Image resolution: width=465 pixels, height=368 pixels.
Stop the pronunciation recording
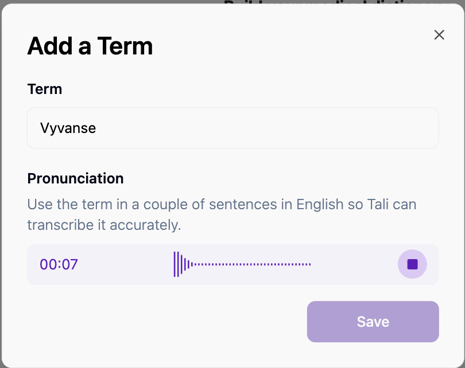pyautogui.click(x=412, y=264)
